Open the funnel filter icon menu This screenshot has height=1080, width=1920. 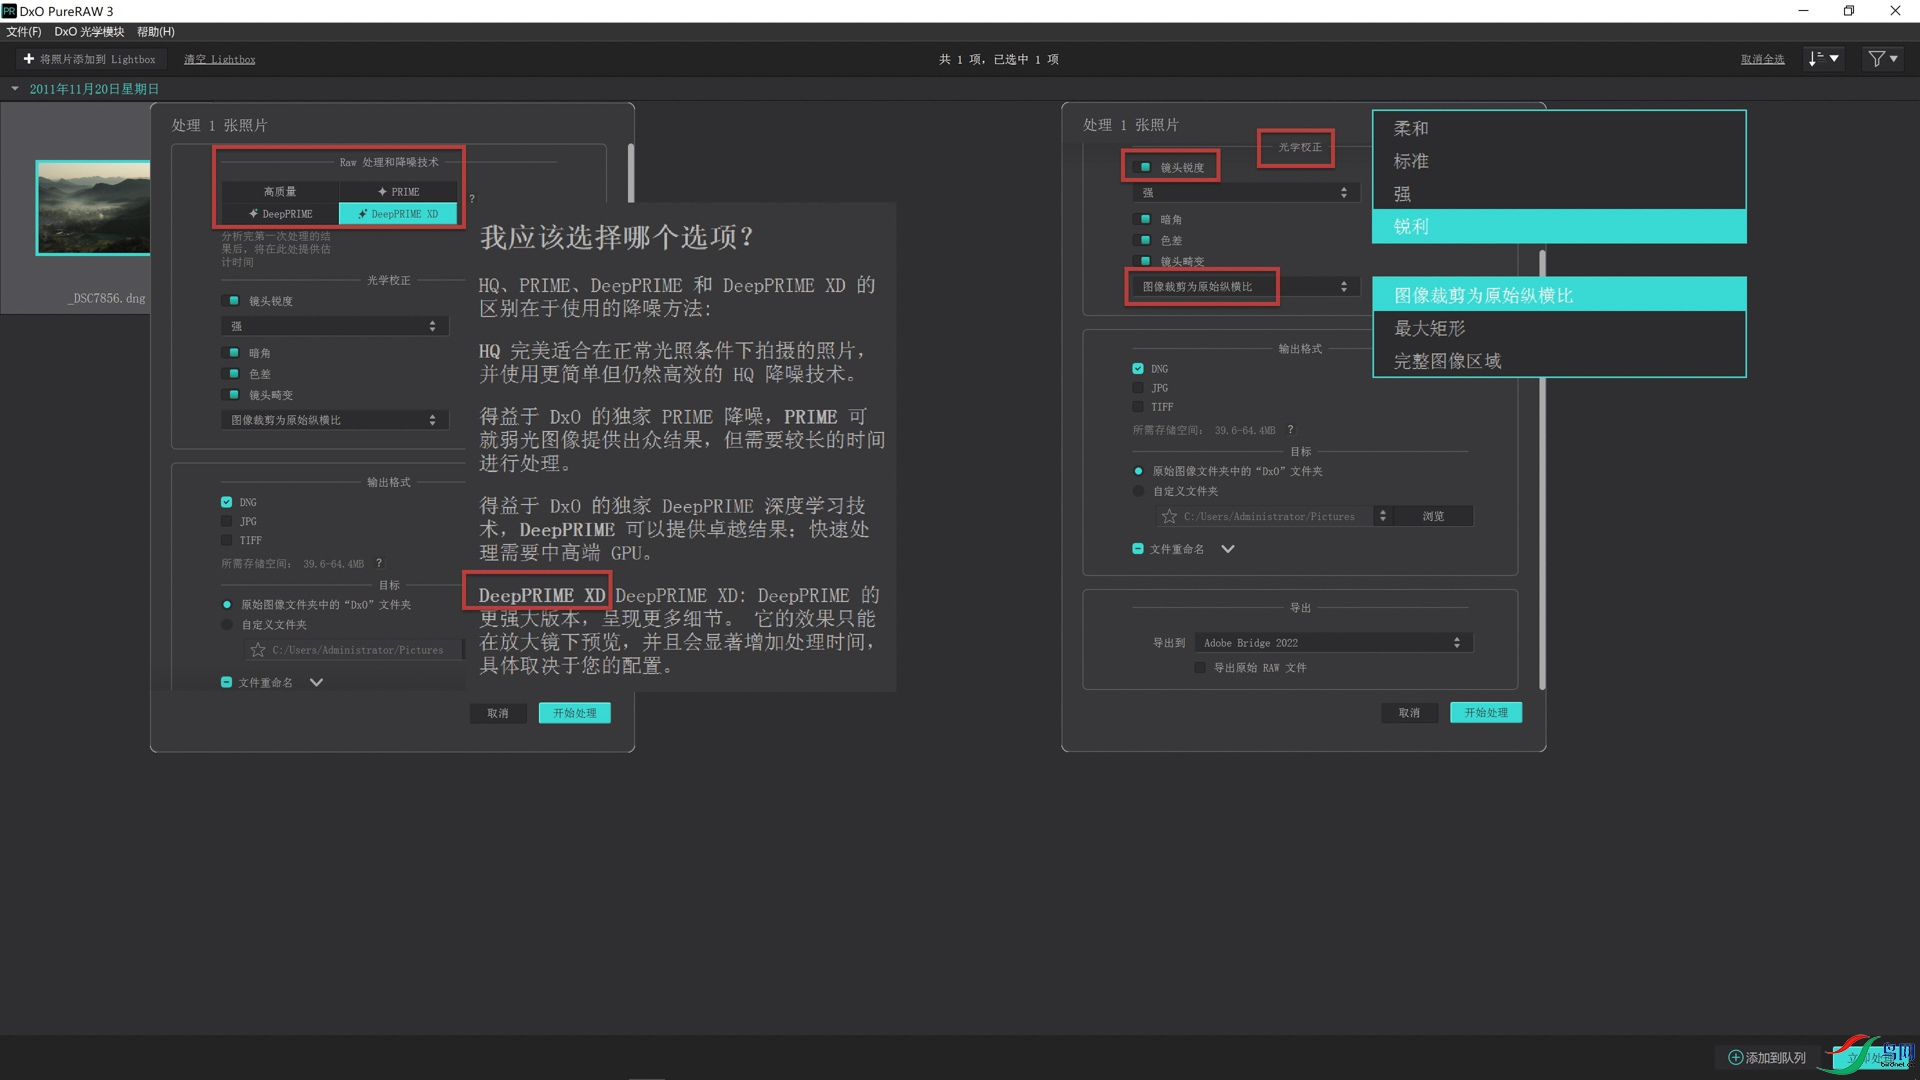tap(1882, 59)
